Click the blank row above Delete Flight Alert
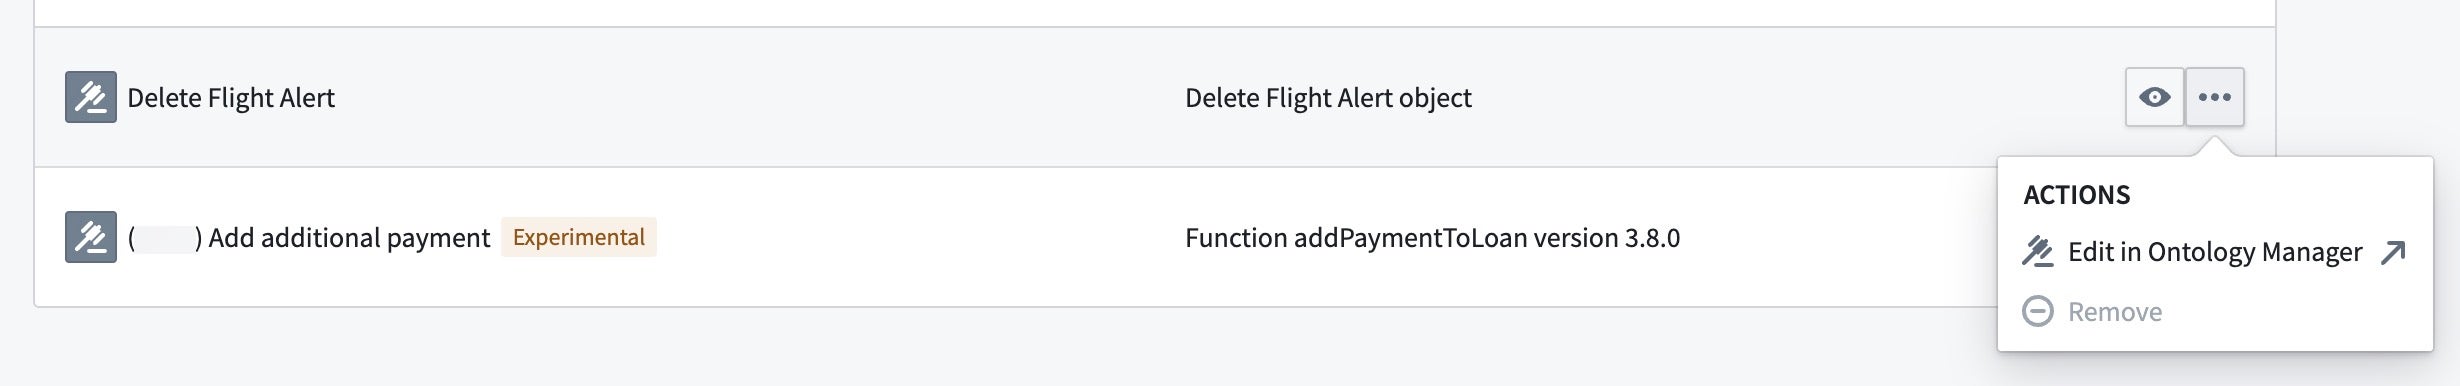2460x386 pixels. (x=1155, y=12)
